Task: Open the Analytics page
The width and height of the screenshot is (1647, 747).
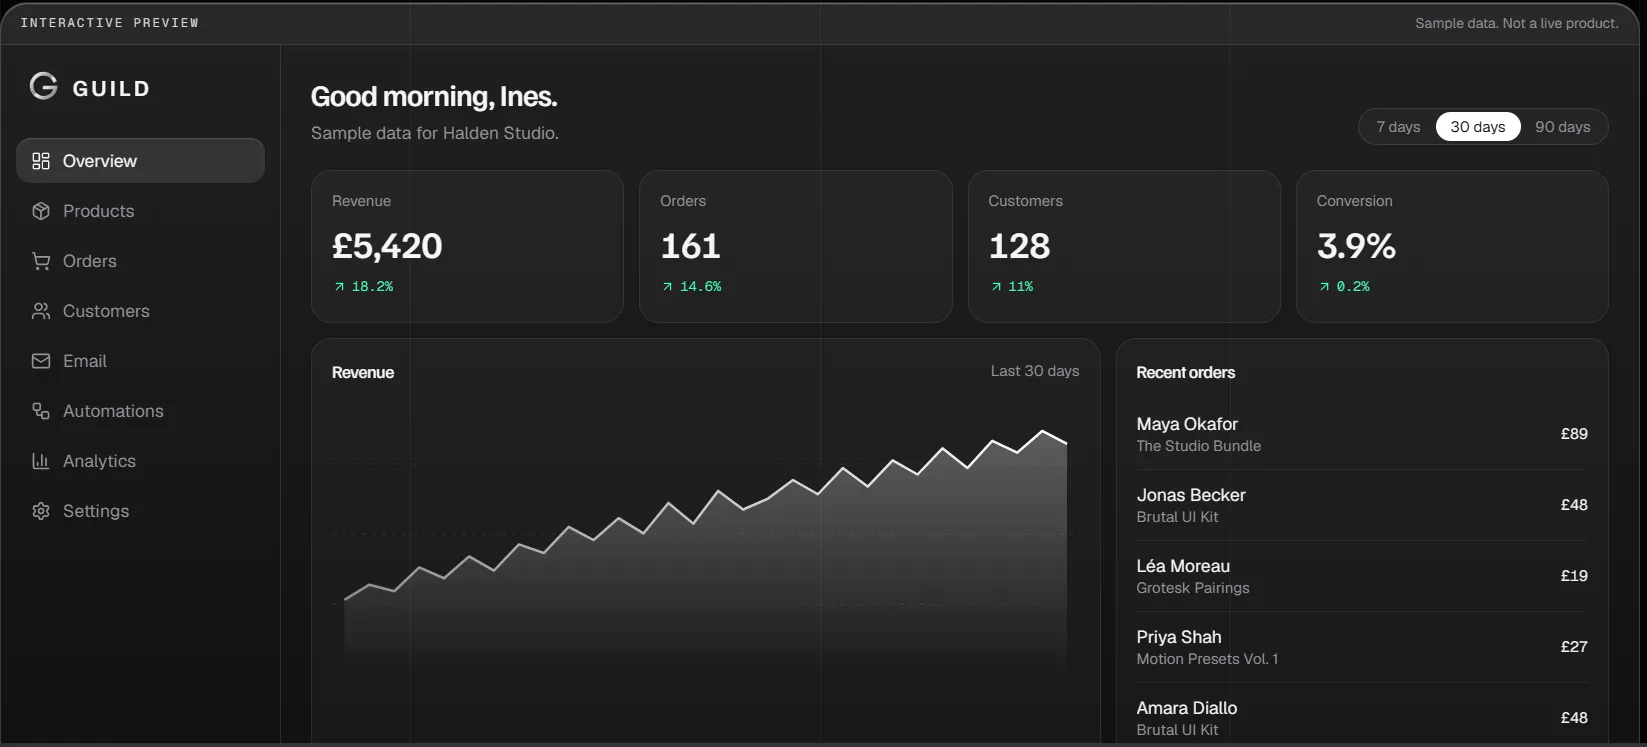Action: [140, 461]
